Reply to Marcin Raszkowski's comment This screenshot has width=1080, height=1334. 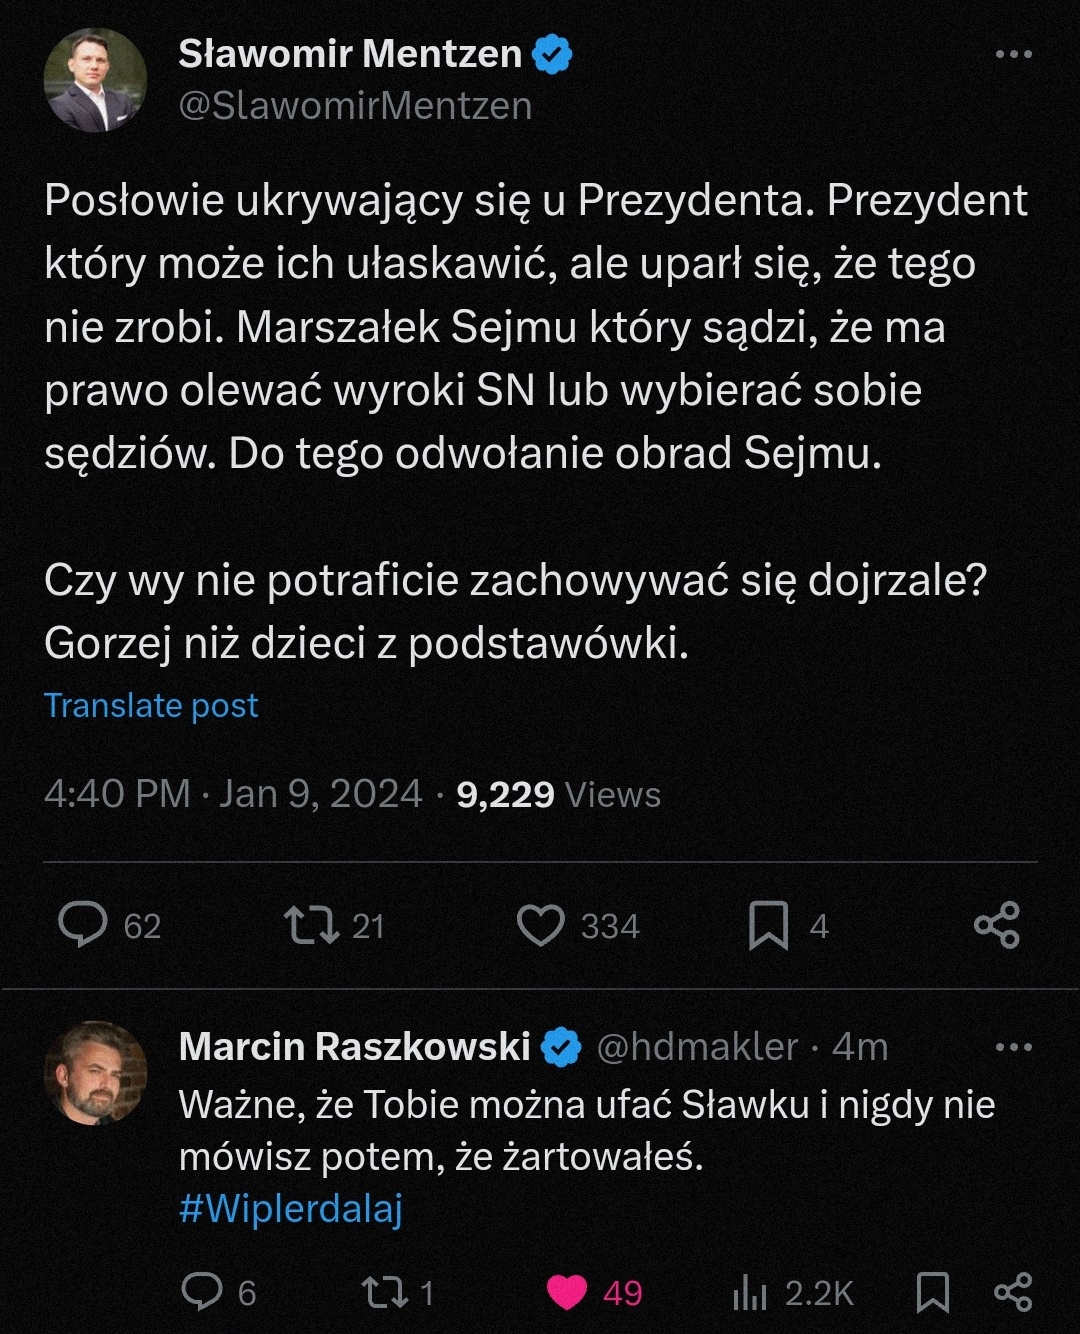pyautogui.click(x=202, y=1291)
